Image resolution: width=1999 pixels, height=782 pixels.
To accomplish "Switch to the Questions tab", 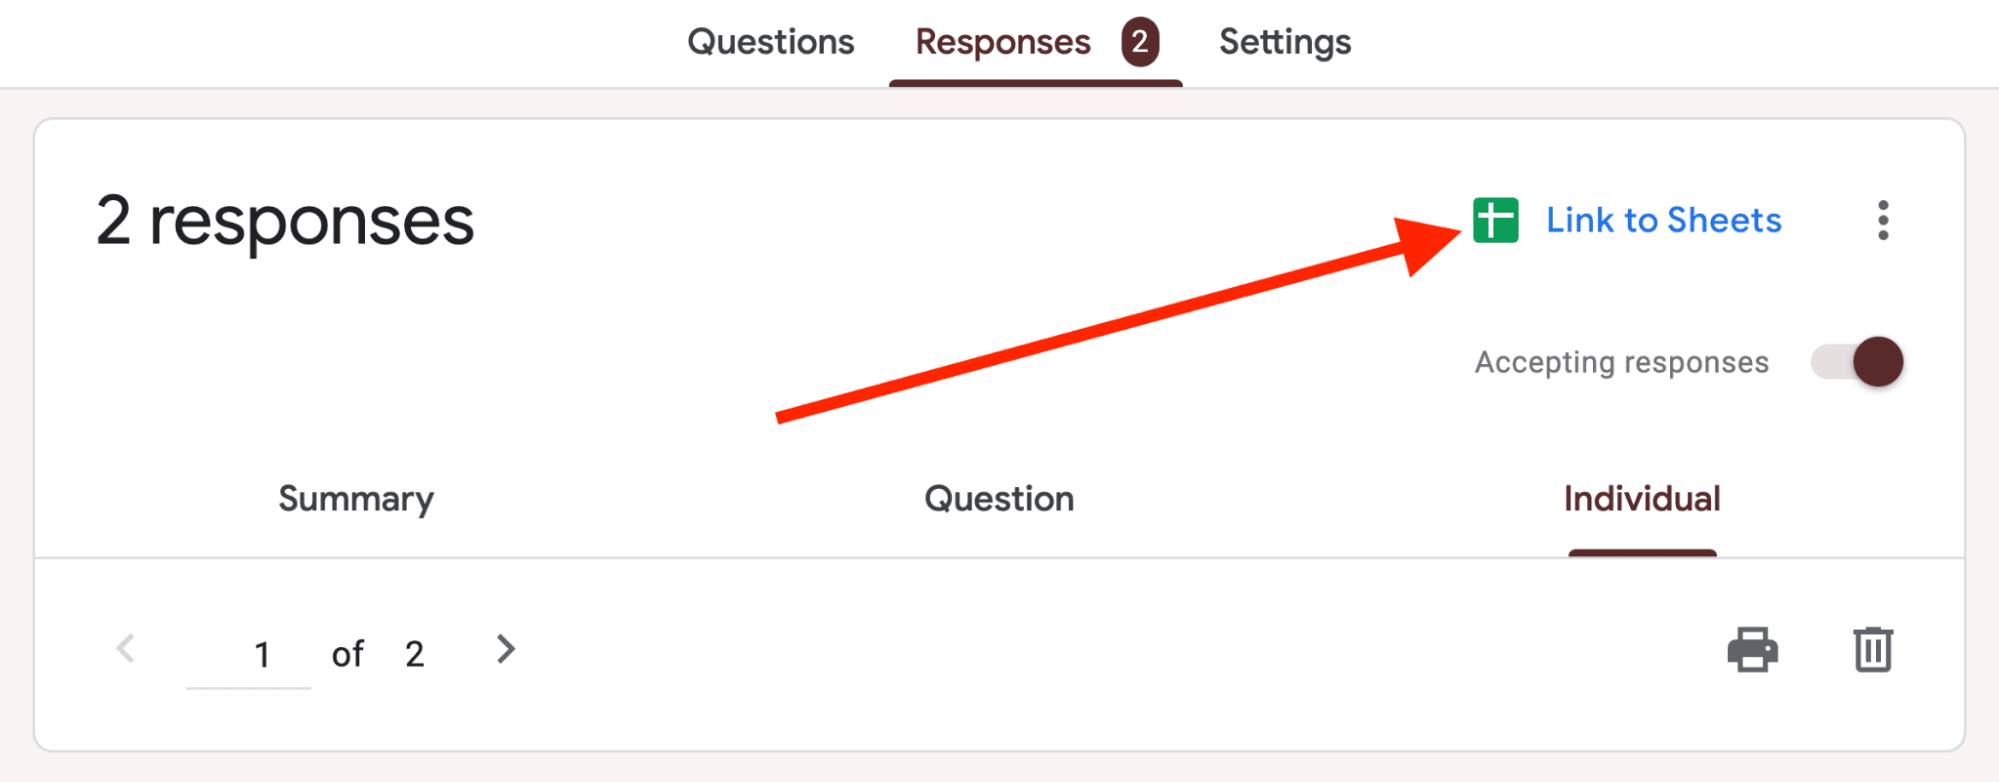I will coord(770,40).
